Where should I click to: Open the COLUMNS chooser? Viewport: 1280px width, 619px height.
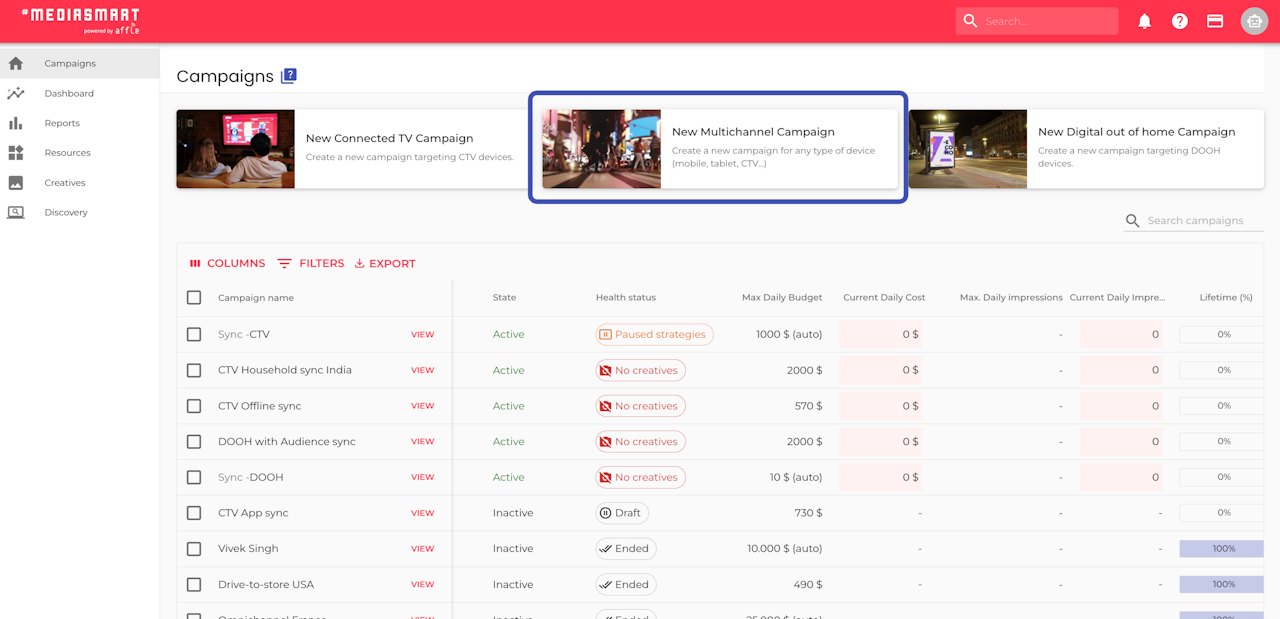click(227, 263)
